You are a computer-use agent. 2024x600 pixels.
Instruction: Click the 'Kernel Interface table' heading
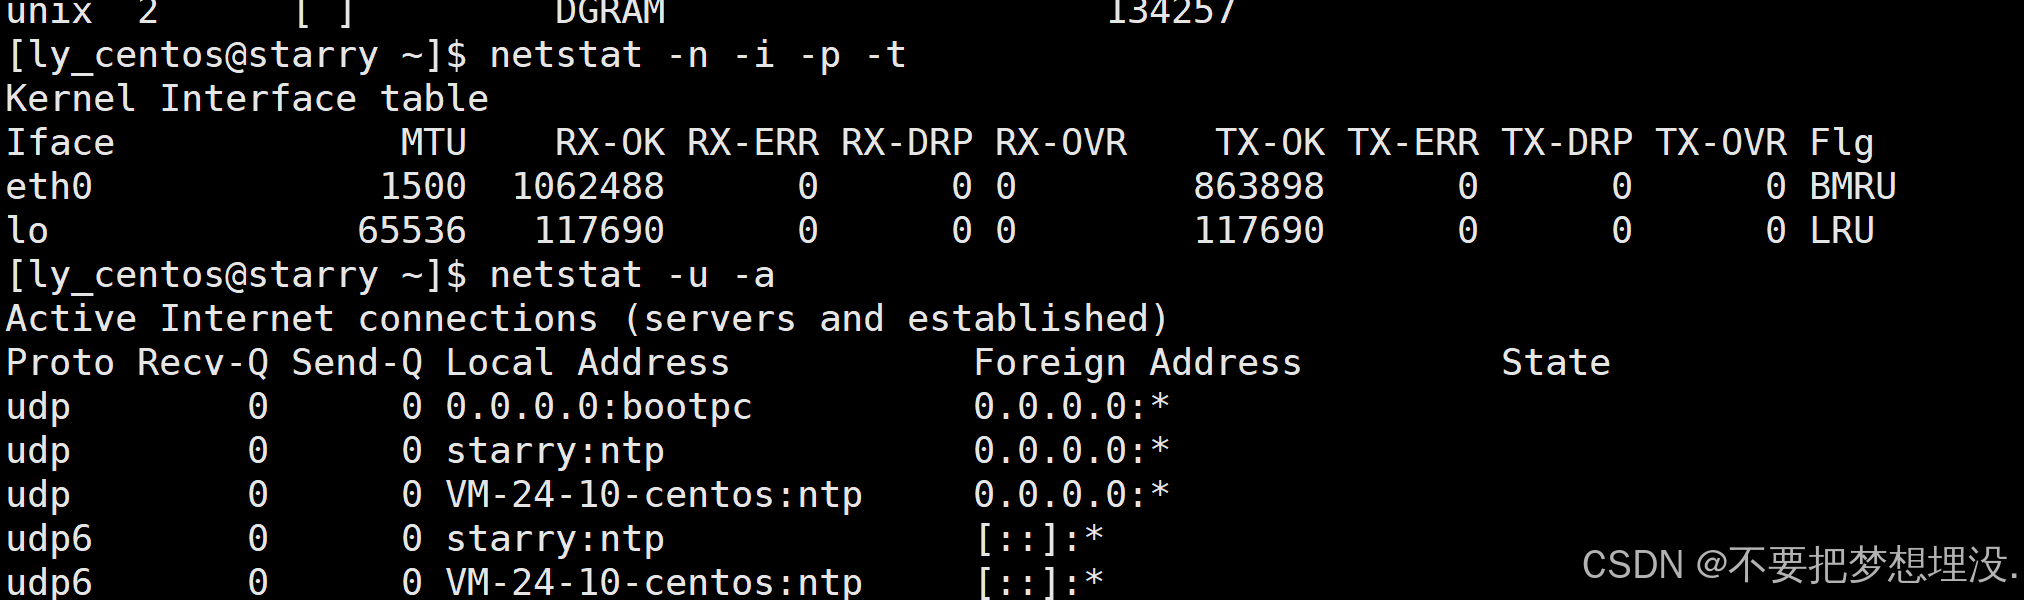tap(247, 99)
